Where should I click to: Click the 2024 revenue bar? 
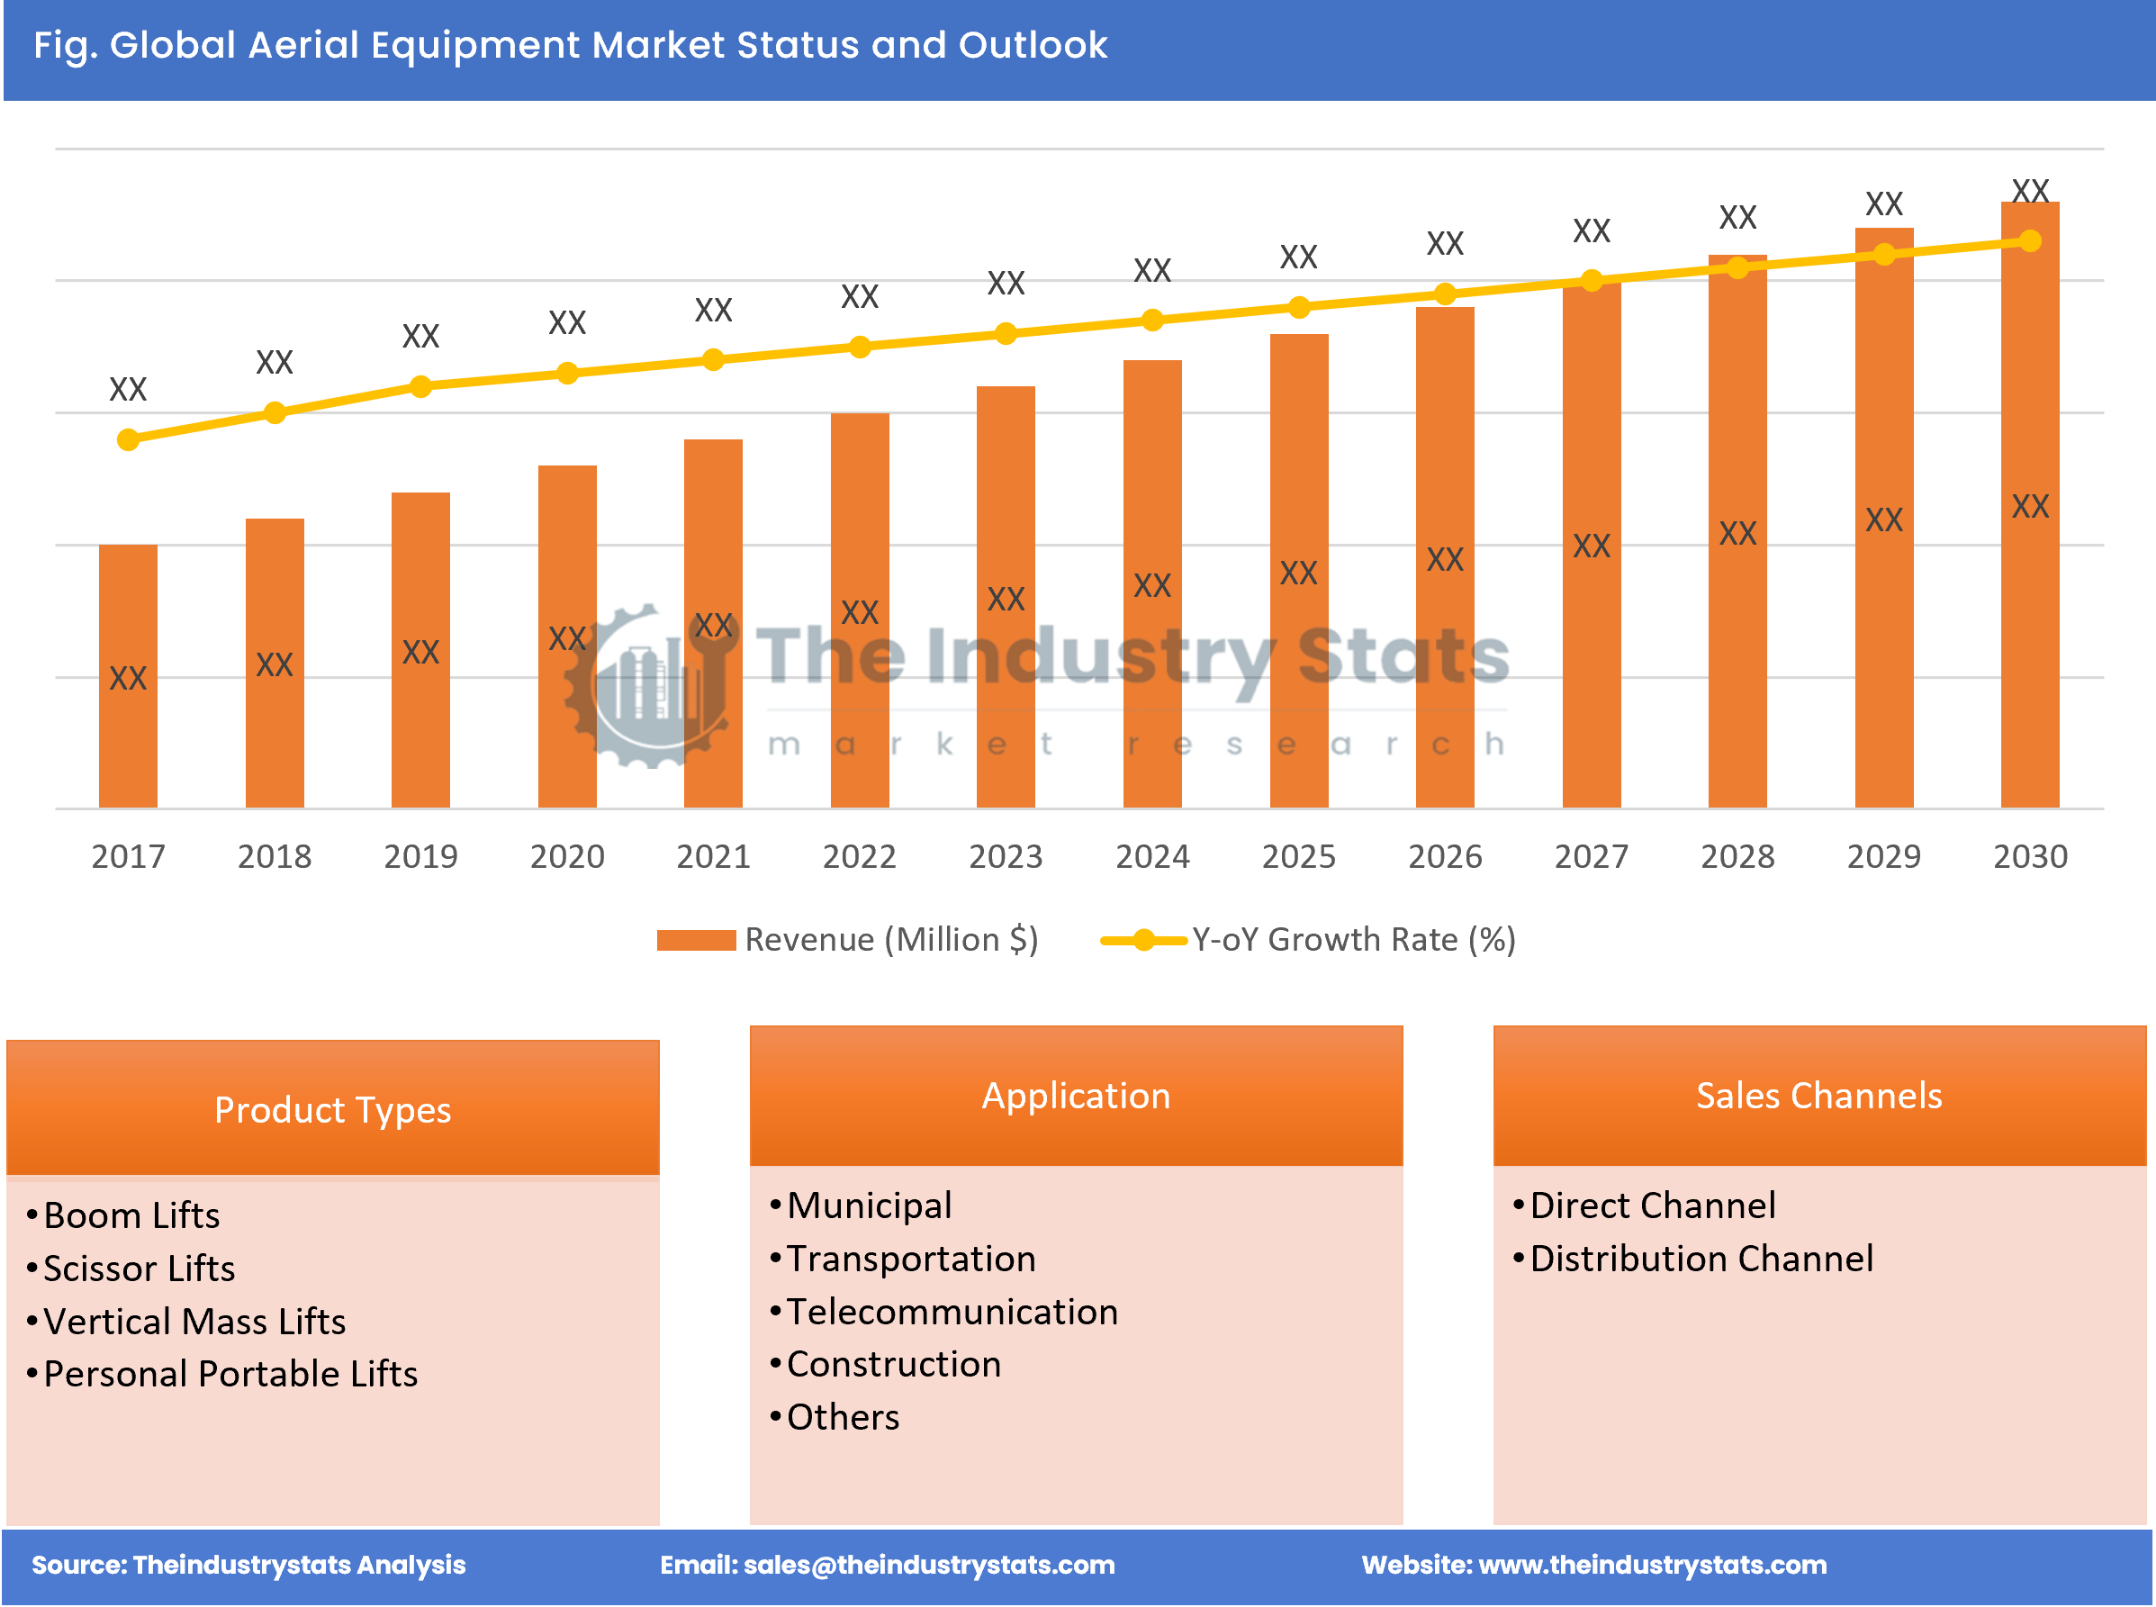click(1152, 584)
